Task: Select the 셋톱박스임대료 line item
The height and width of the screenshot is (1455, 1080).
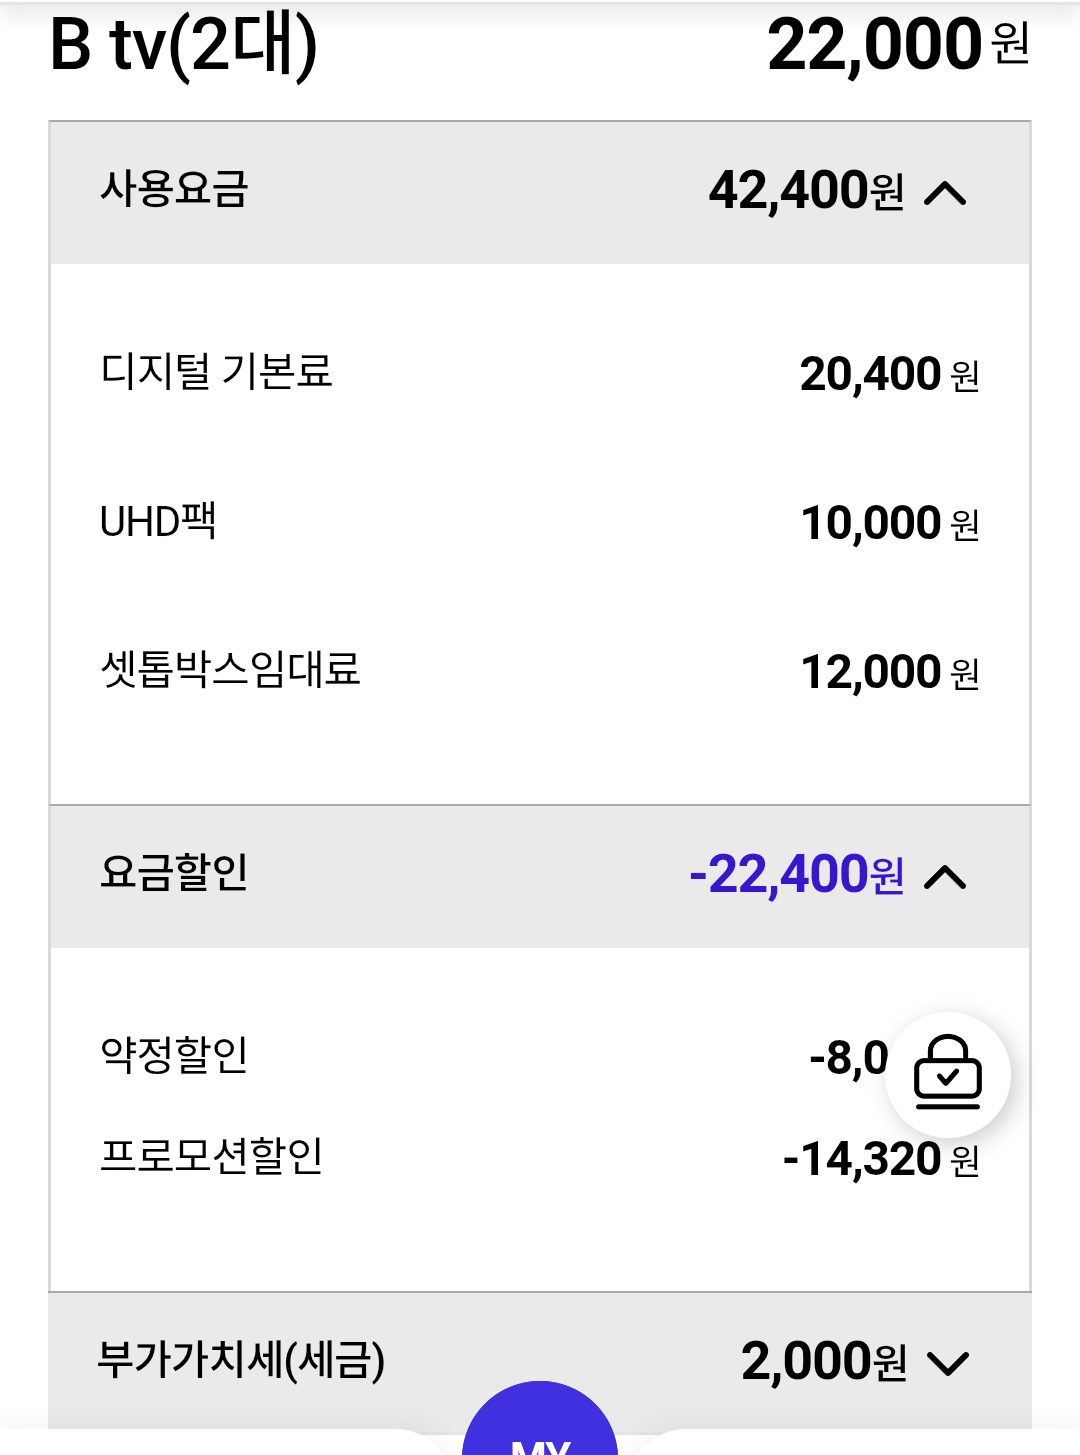Action: 540,671
